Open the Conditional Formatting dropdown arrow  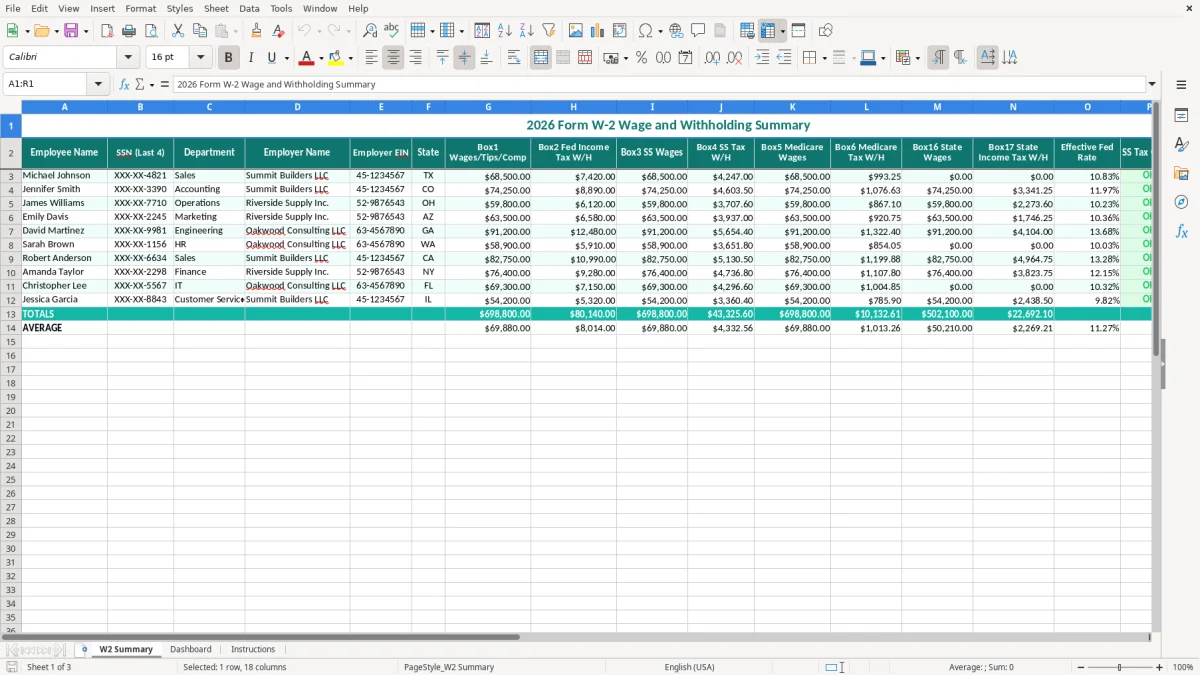tap(918, 58)
